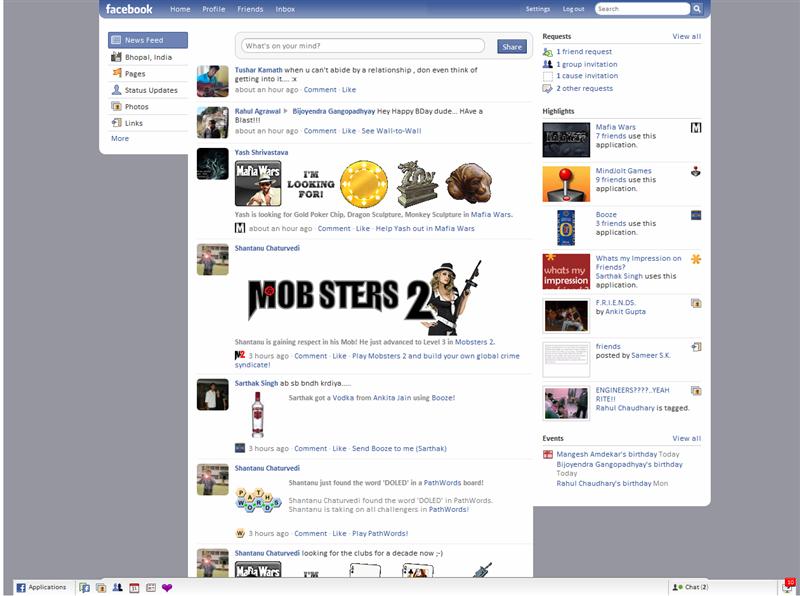This screenshot has width=800, height=596.
Task: Open the Mobsters 2 banner image
Action: click(365, 296)
